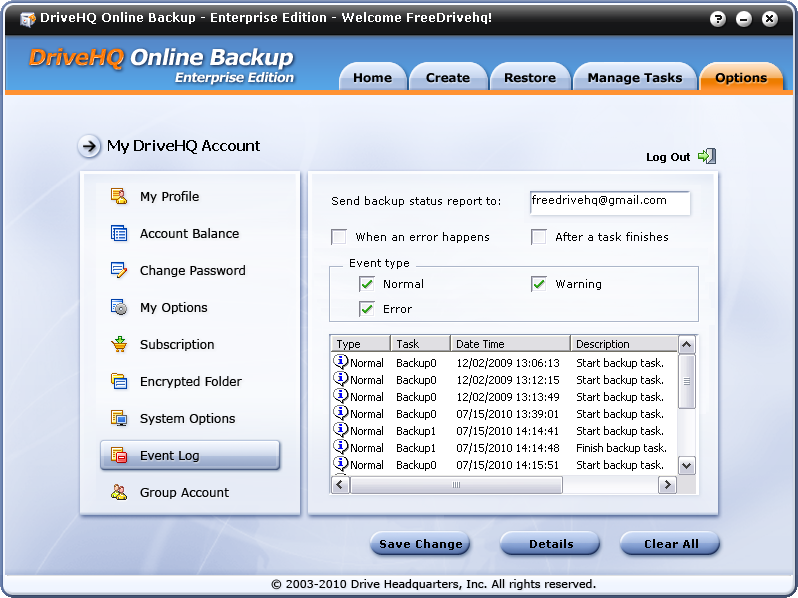
Task: Select the Subscription cart icon
Action: click(119, 344)
